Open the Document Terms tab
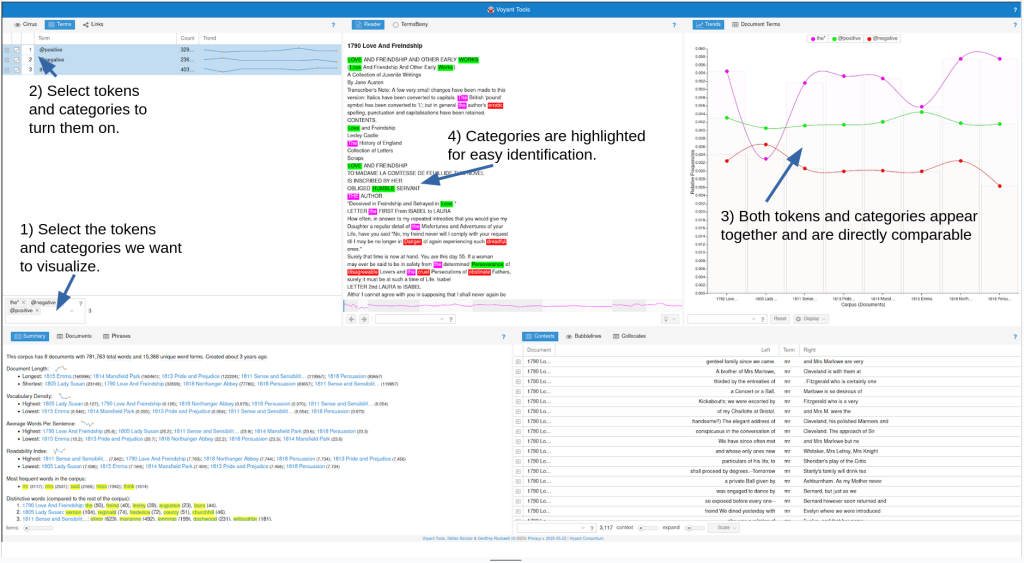Viewport: 1024px width, 563px height. (756, 24)
